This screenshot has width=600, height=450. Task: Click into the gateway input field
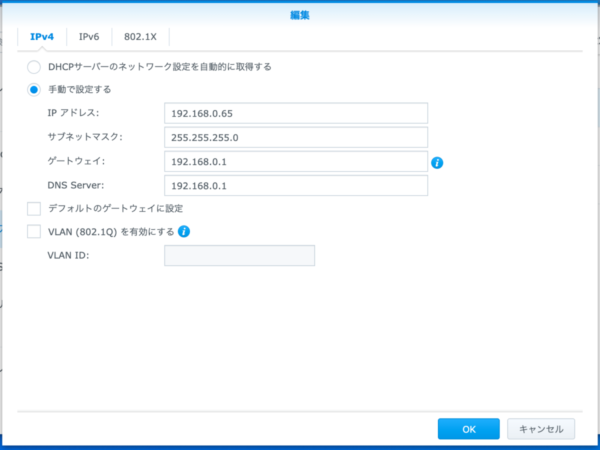click(x=296, y=161)
